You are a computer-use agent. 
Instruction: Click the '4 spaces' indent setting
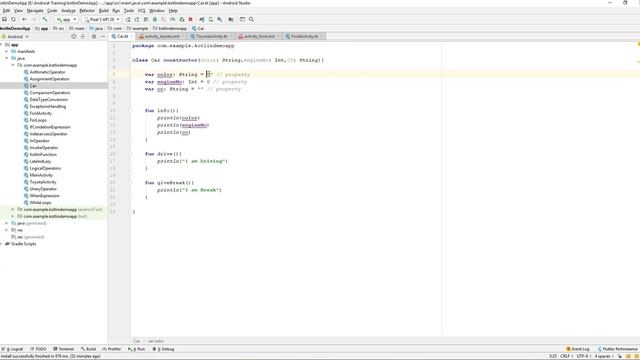pyautogui.click(x=604, y=356)
